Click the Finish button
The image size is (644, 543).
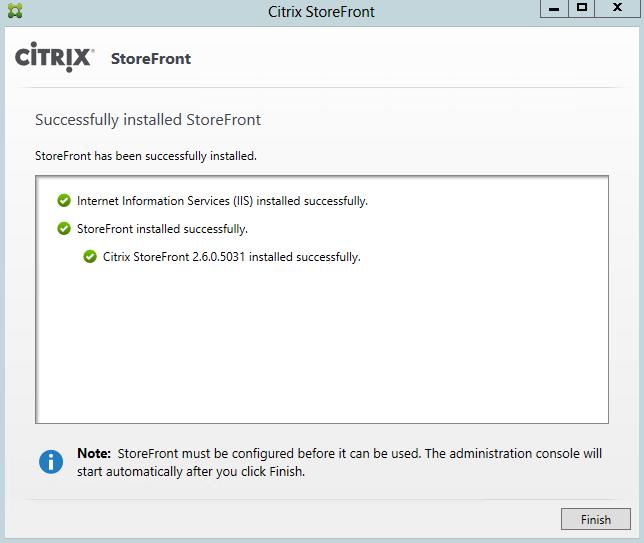pyautogui.click(x=595, y=519)
